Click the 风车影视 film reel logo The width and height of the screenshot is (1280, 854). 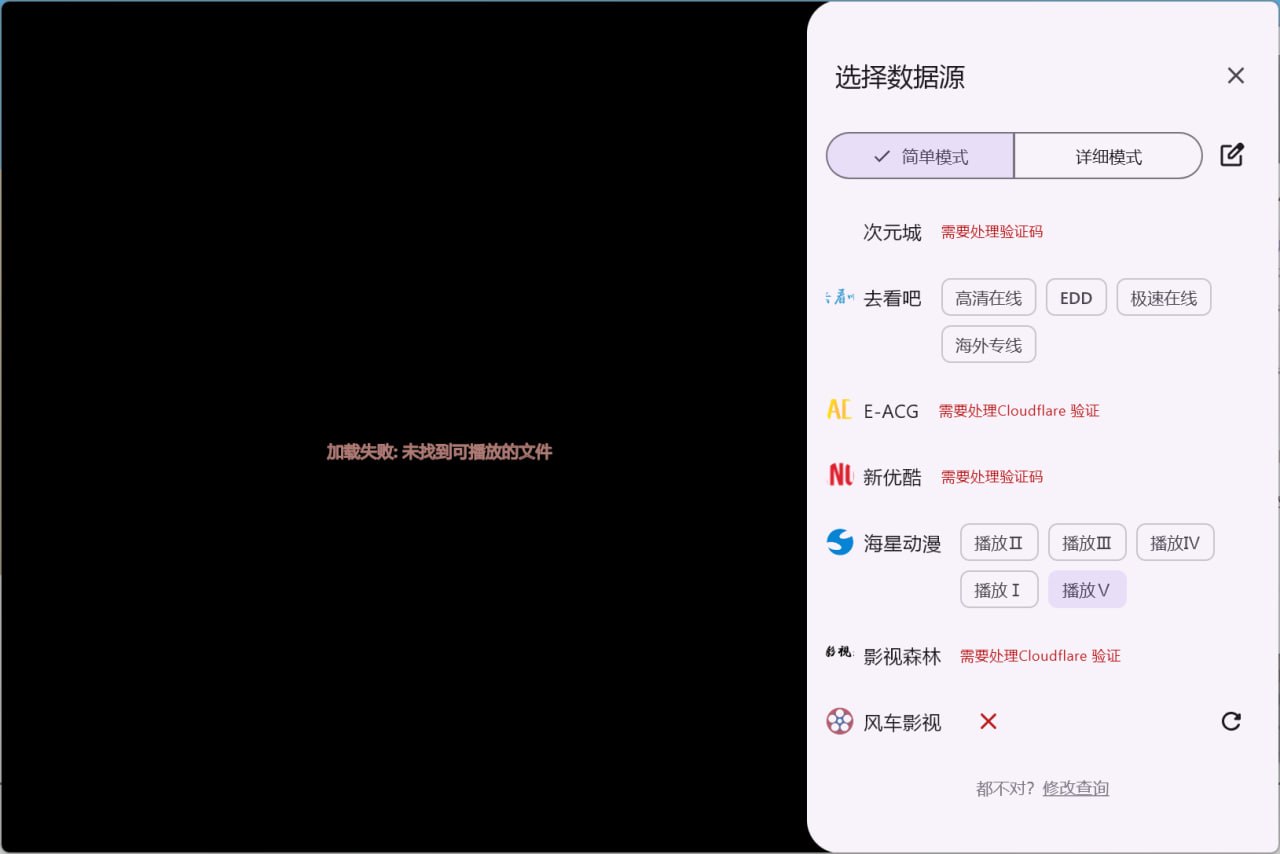840,721
